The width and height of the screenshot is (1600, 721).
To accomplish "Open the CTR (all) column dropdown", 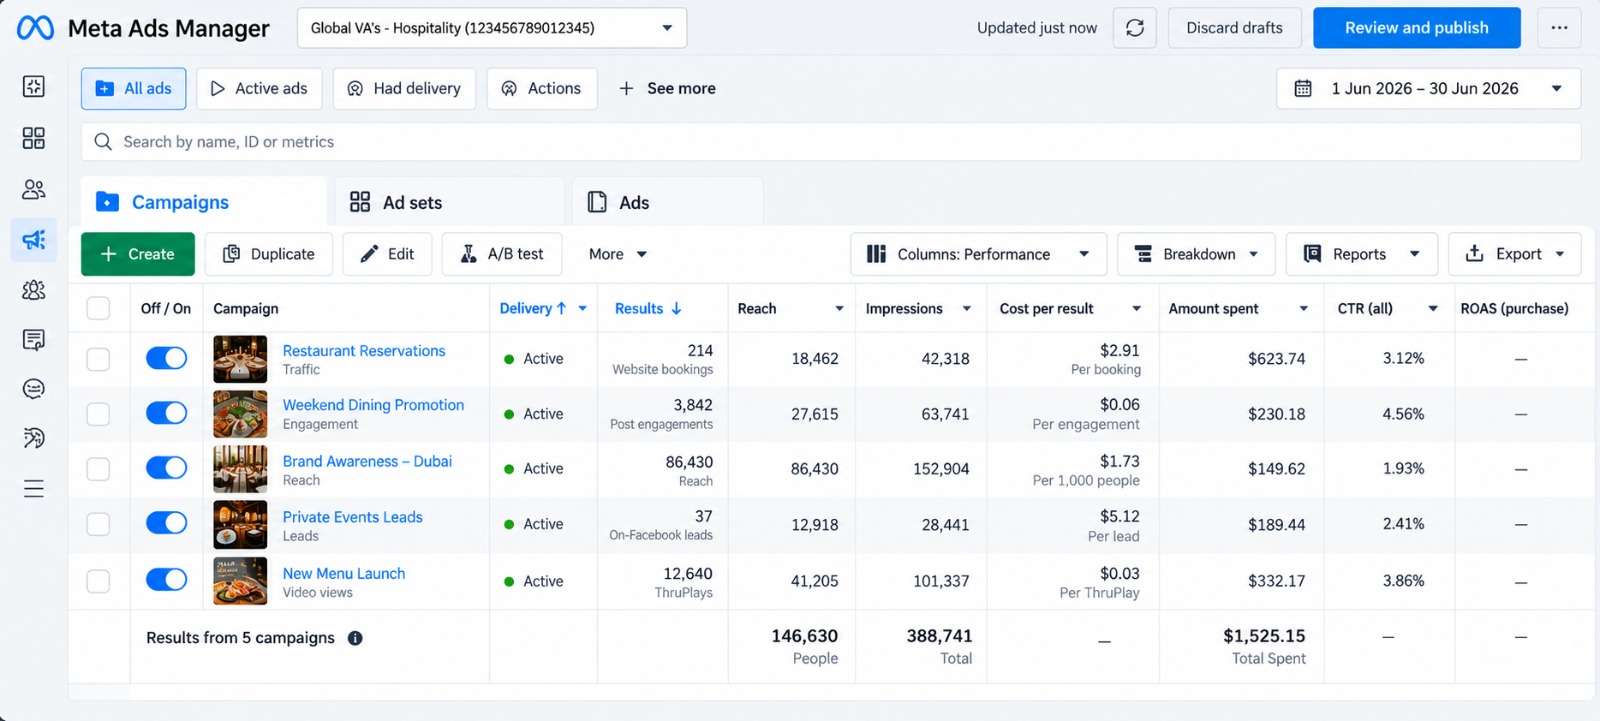I will coord(1433,309).
